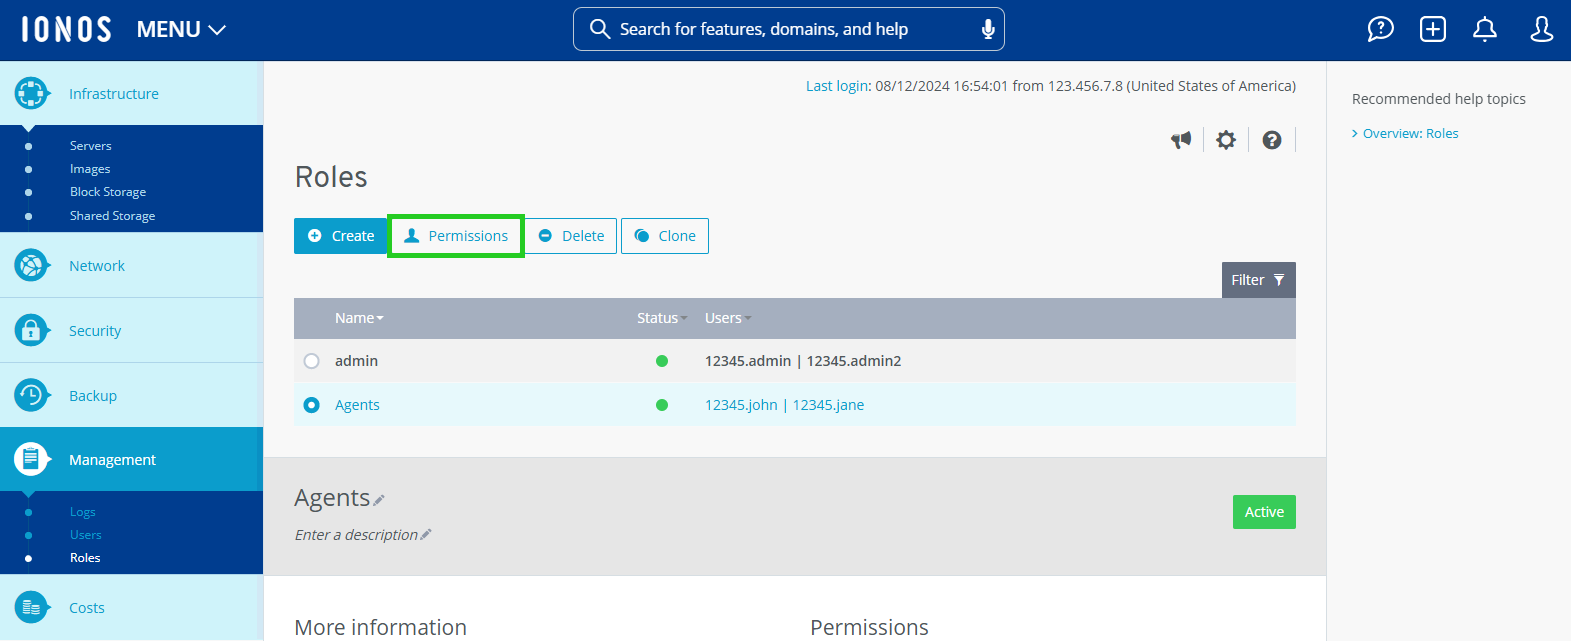This screenshot has height=641, width=1571.
Task: Go to Servers in Infrastructure menu
Action: pyautogui.click(x=91, y=146)
